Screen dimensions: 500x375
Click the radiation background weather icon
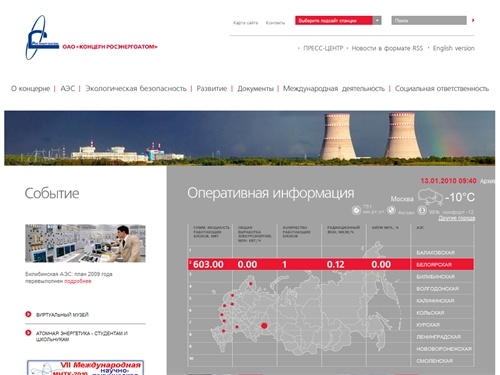(x=391, y=210)
